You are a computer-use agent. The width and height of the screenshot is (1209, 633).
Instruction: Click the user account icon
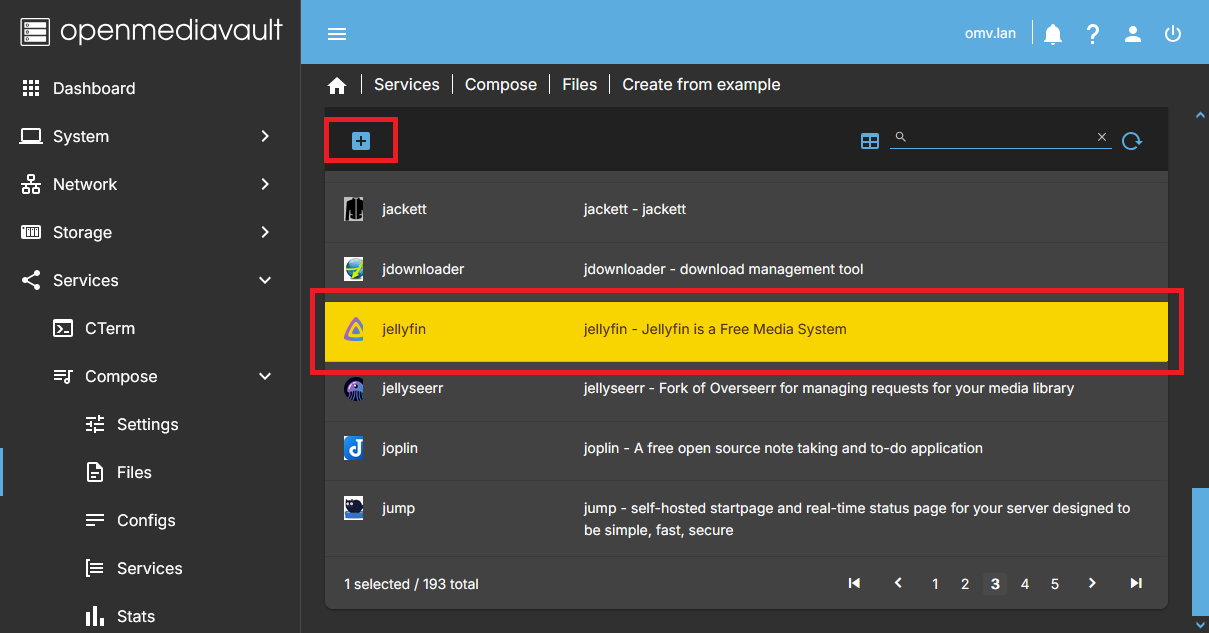coord(1132,33)
